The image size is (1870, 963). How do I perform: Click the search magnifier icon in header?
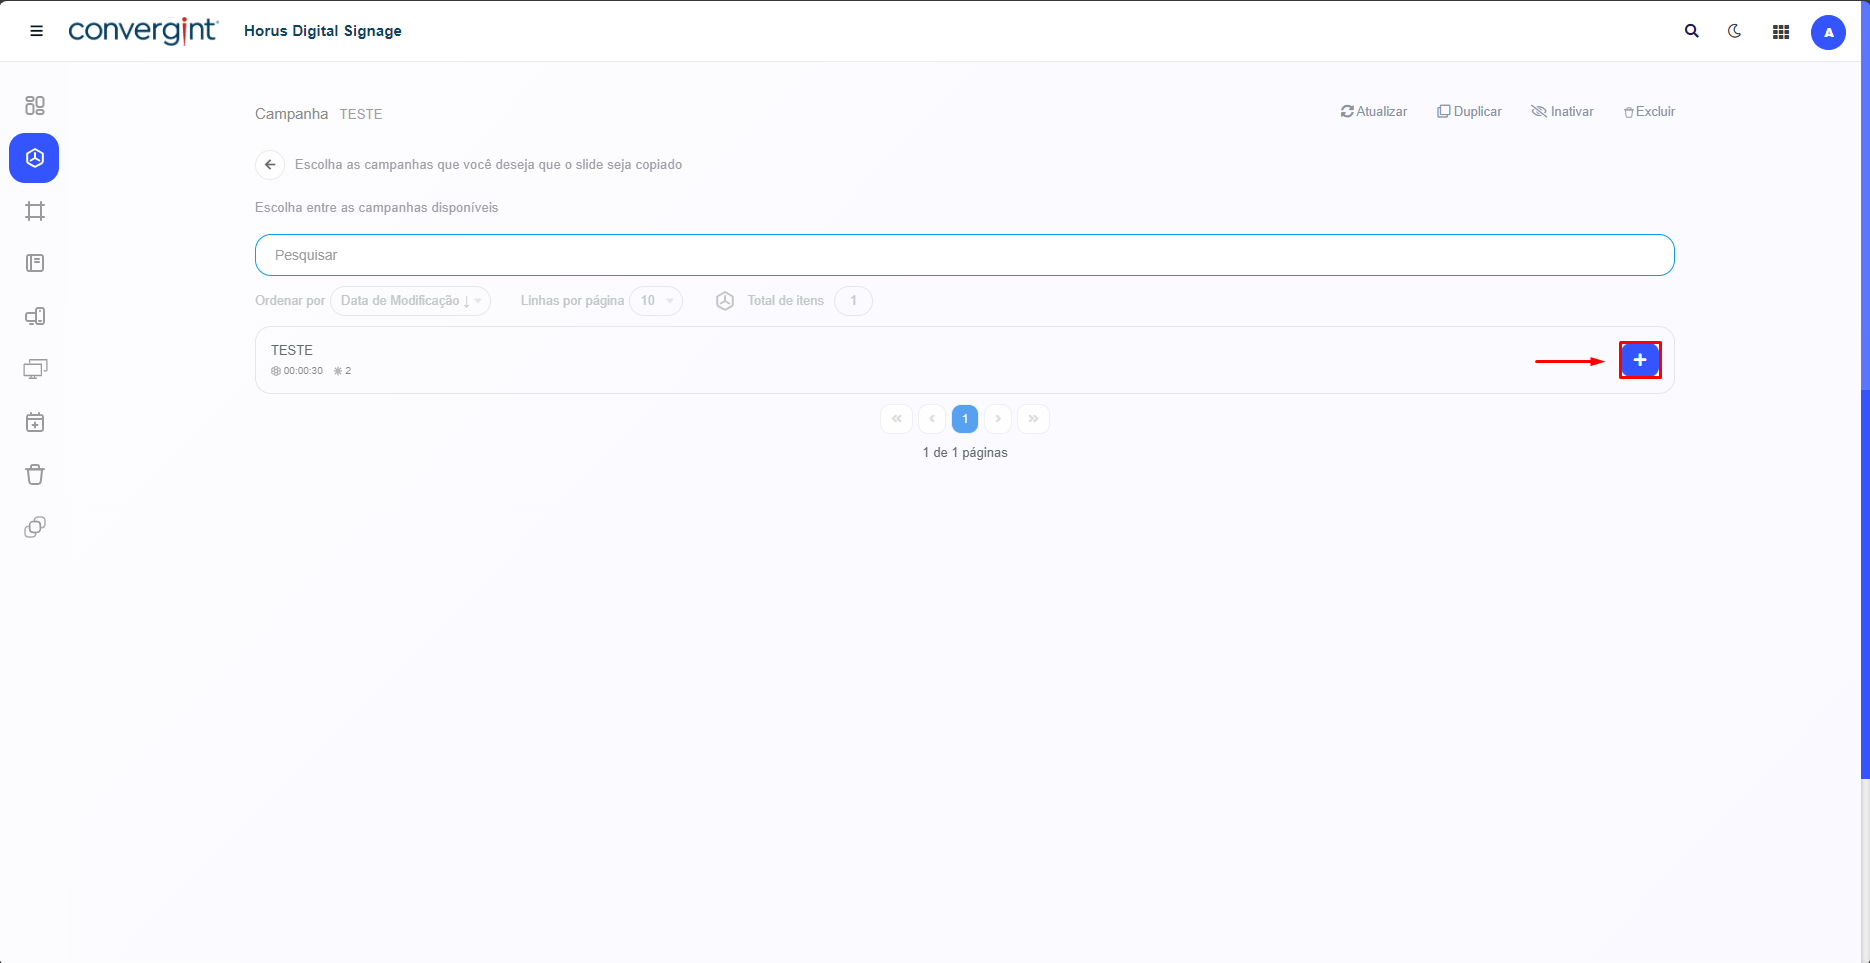coord(1692,31)
